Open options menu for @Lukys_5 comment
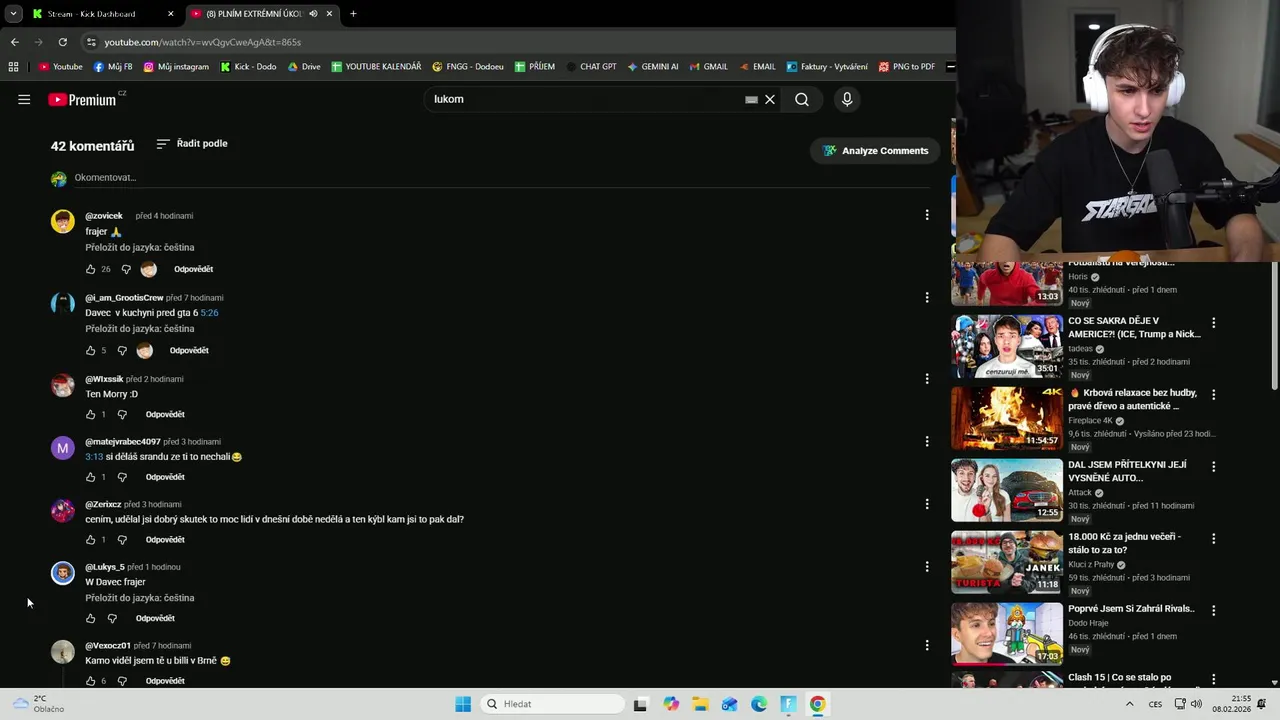Screen dimensions: 1280x720 pos(927,566)
